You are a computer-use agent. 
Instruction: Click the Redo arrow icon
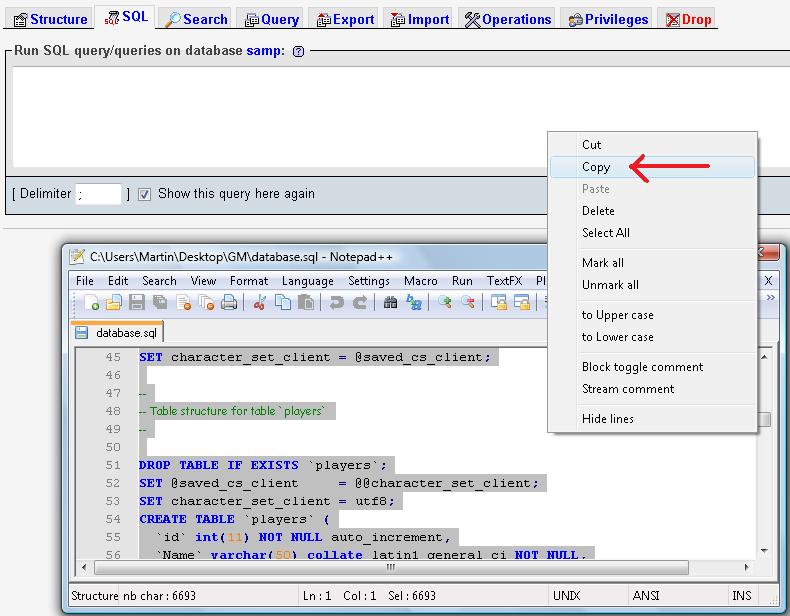[359, 302]
